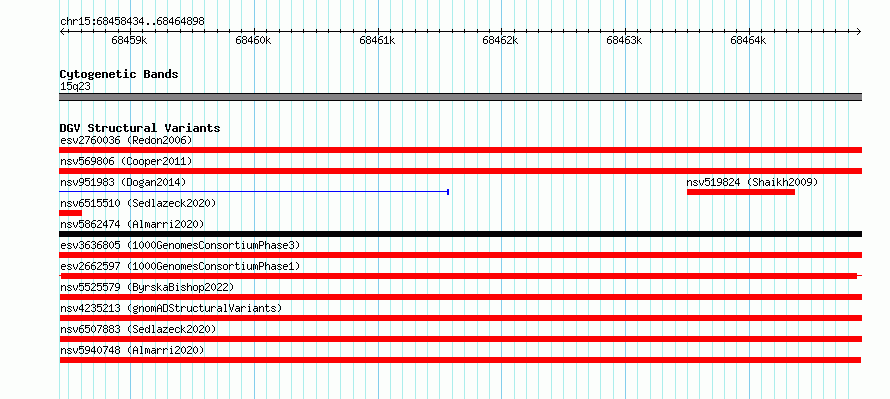Select the red bar under esv2662597

coord(460,276)
